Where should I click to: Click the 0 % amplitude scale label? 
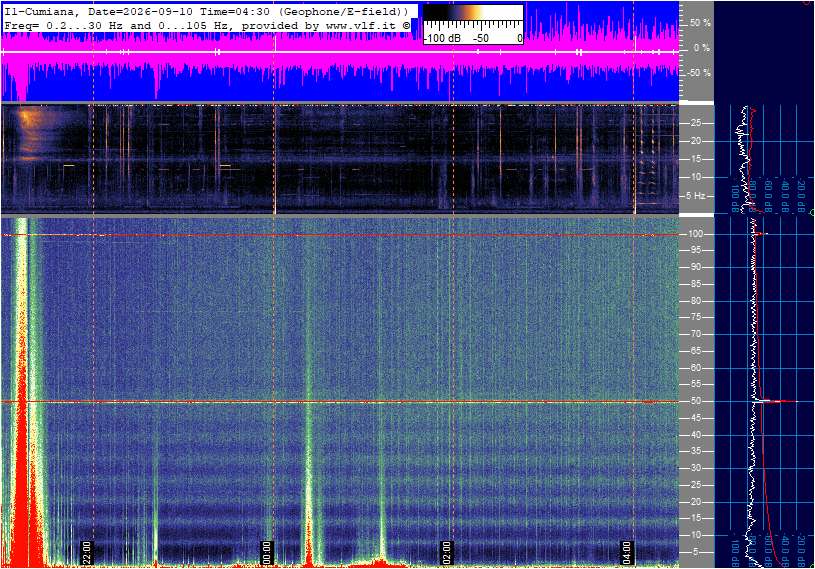(702, 48)
